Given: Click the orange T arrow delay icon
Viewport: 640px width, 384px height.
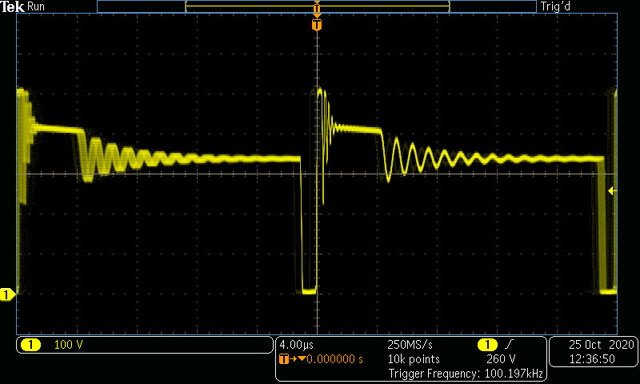Looking at the screenshot, I should (292, 359).
